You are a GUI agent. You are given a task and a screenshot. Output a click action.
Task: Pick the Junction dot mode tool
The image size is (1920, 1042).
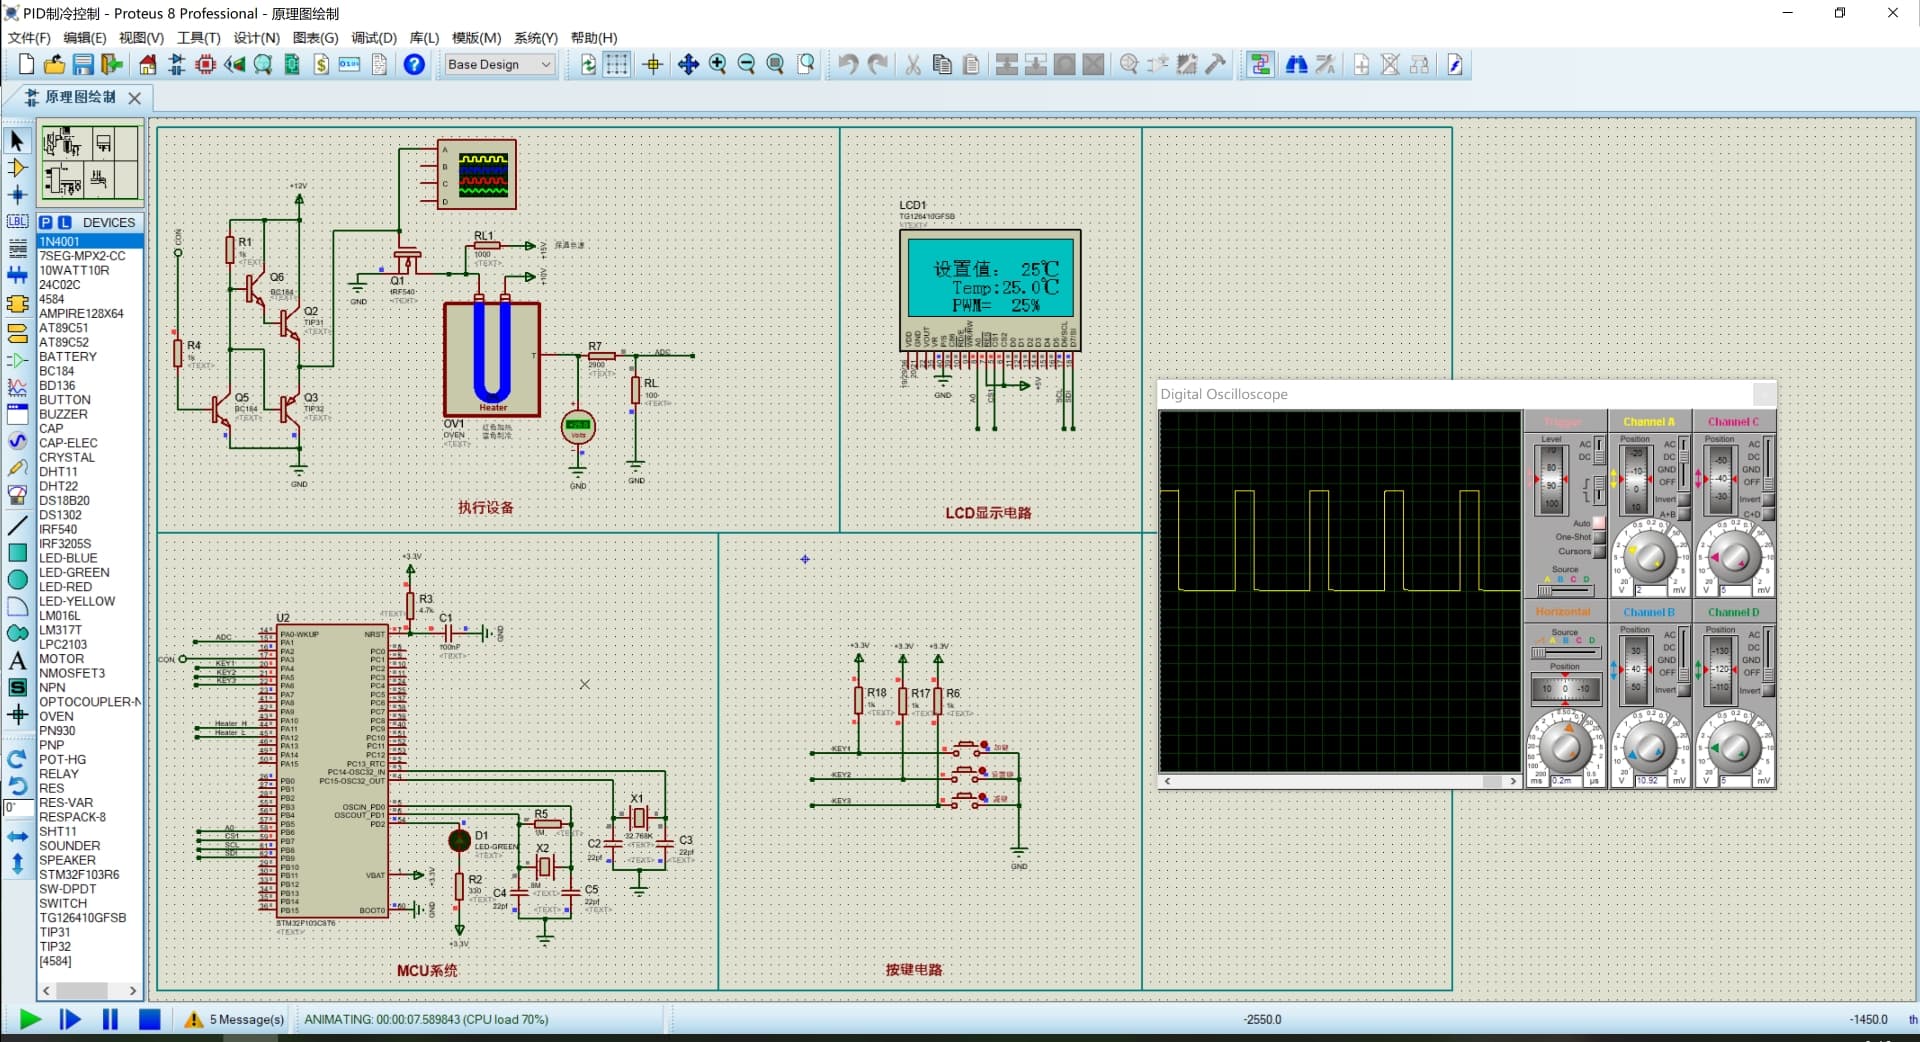17,195
